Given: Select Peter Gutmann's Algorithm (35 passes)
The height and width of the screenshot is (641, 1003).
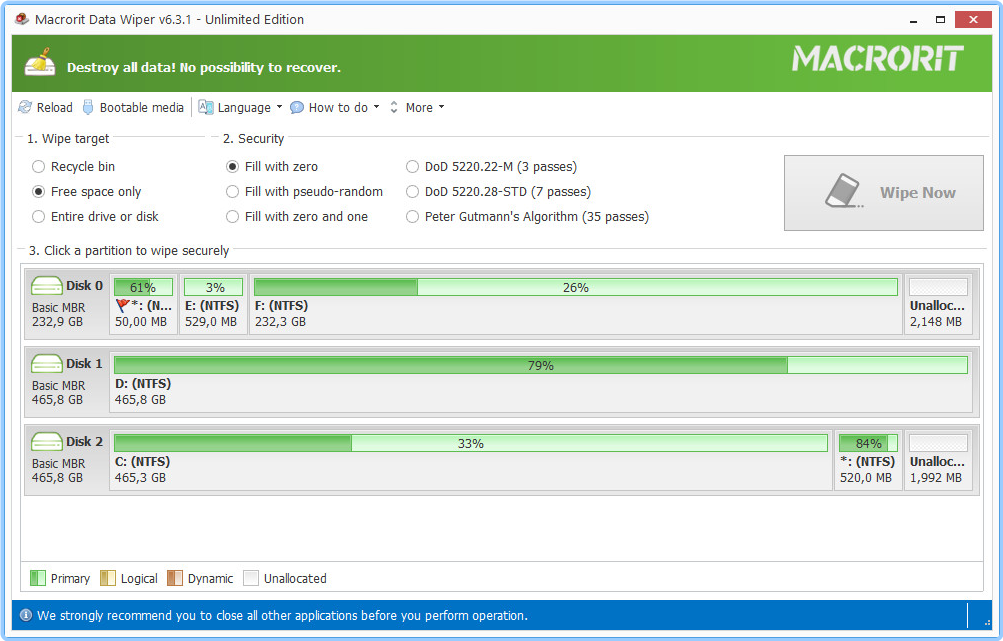Looking at the screenshot, I should coord(527,216).
